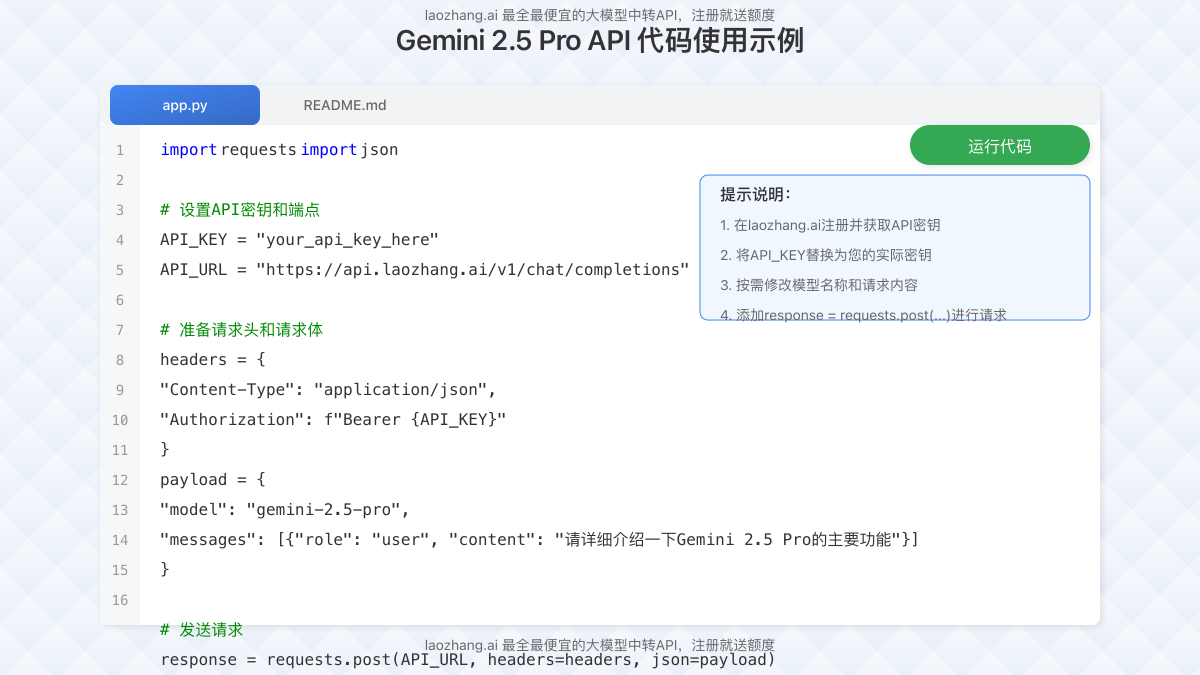Click the bottom laozhang.ai banner text

[600, 645]
